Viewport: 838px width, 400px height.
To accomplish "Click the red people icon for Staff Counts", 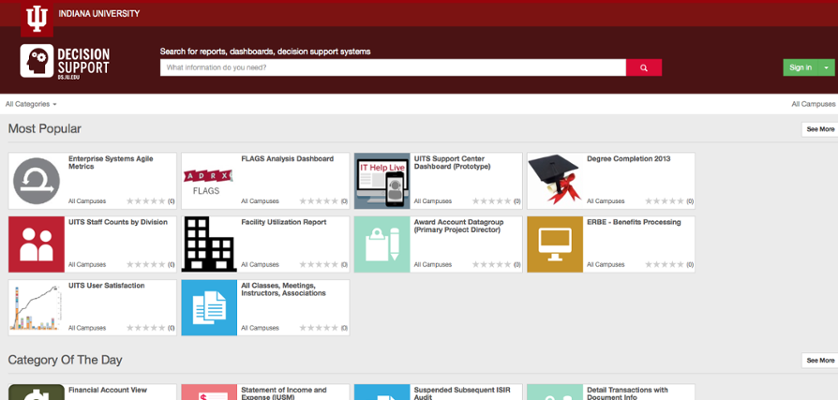I will point(36,244).
